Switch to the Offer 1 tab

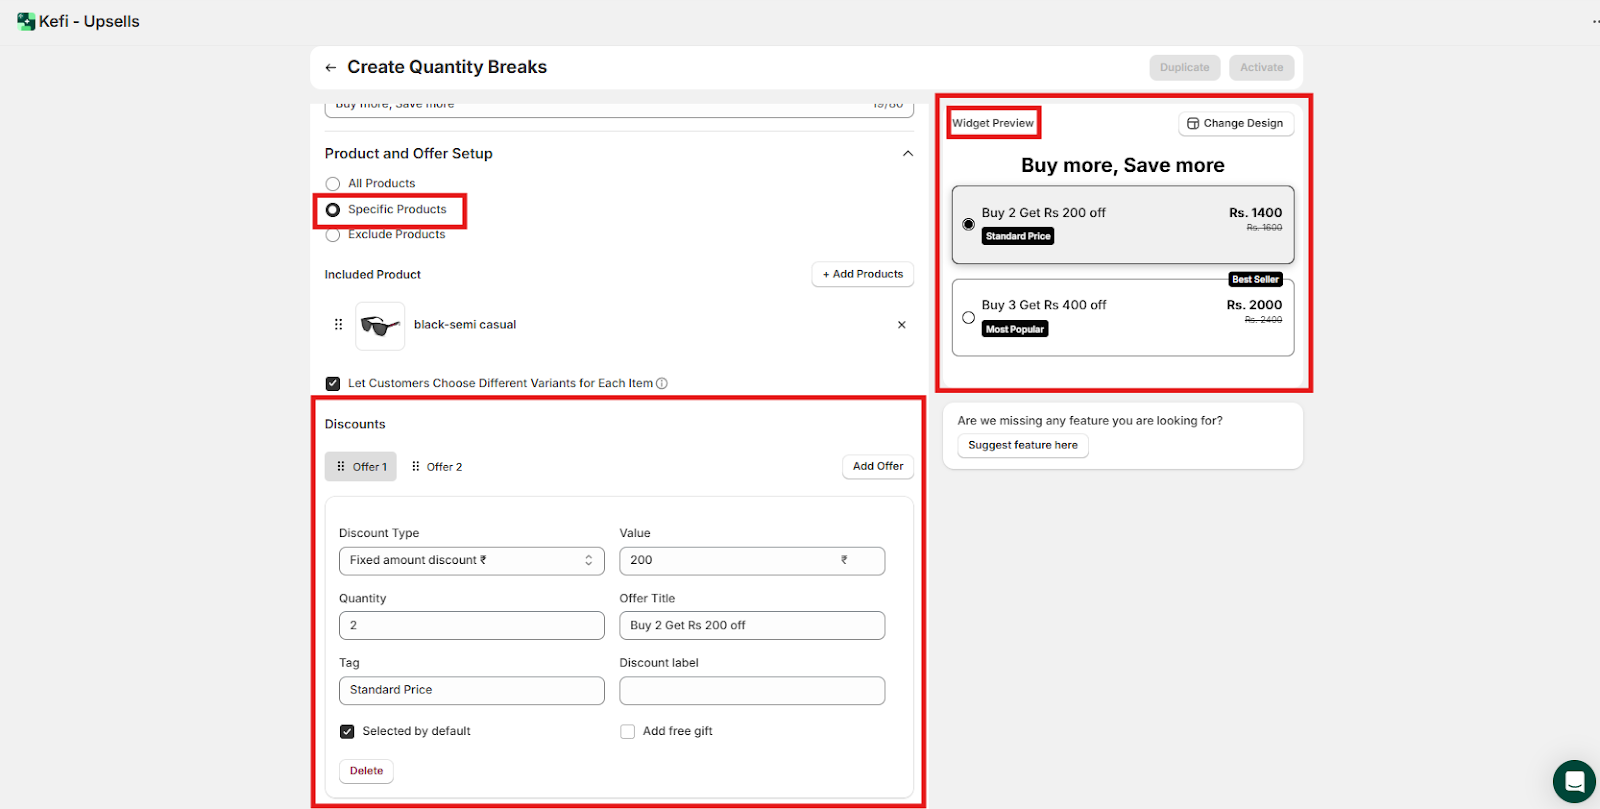(x=361, y=467)
